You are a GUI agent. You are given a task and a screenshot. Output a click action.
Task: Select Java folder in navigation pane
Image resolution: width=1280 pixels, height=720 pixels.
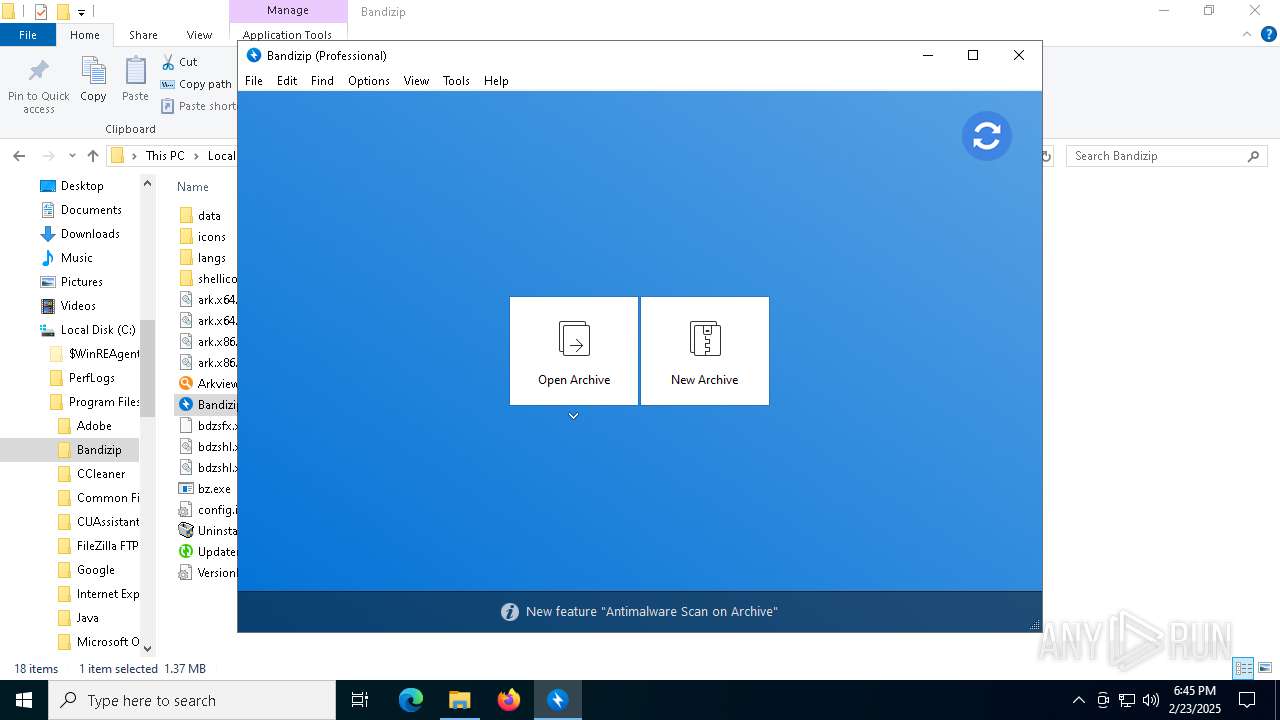pos(87,618)
